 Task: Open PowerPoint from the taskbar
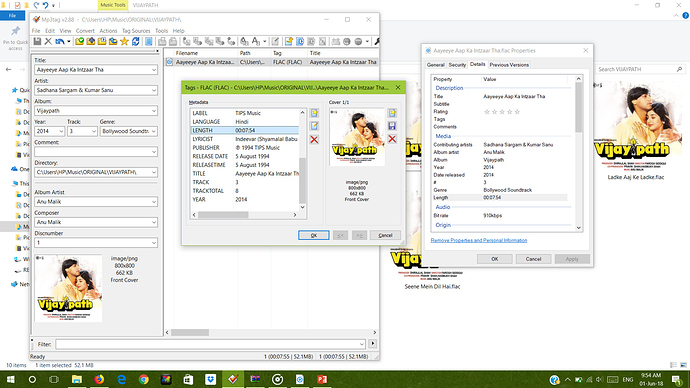322,379
